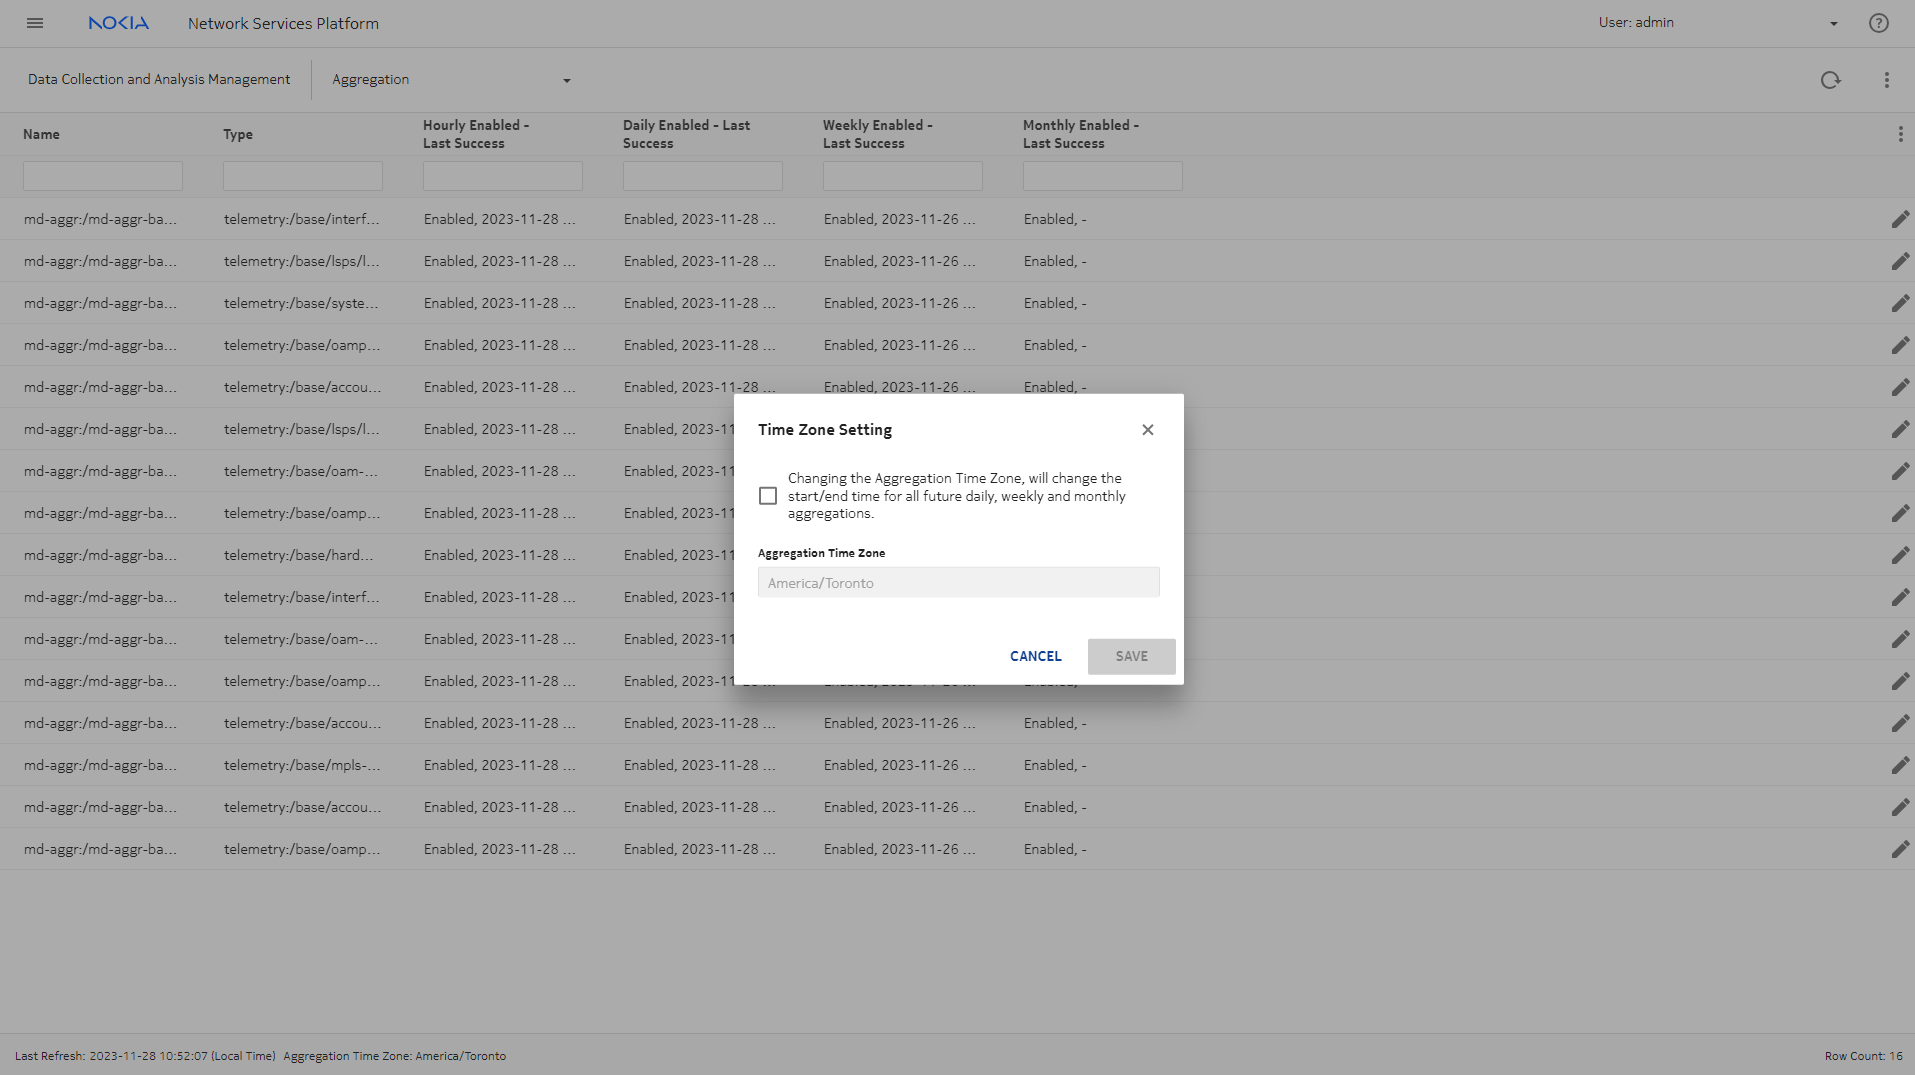Open the help question mark icon
1915x1075 pixels.
(x=1878, y=23)
